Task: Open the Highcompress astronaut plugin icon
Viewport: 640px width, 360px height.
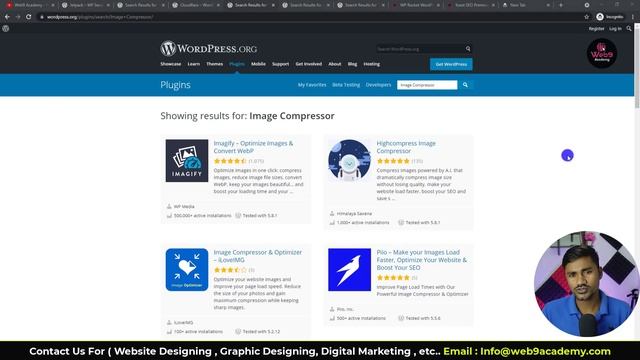Action: click(x=349, y=161)
